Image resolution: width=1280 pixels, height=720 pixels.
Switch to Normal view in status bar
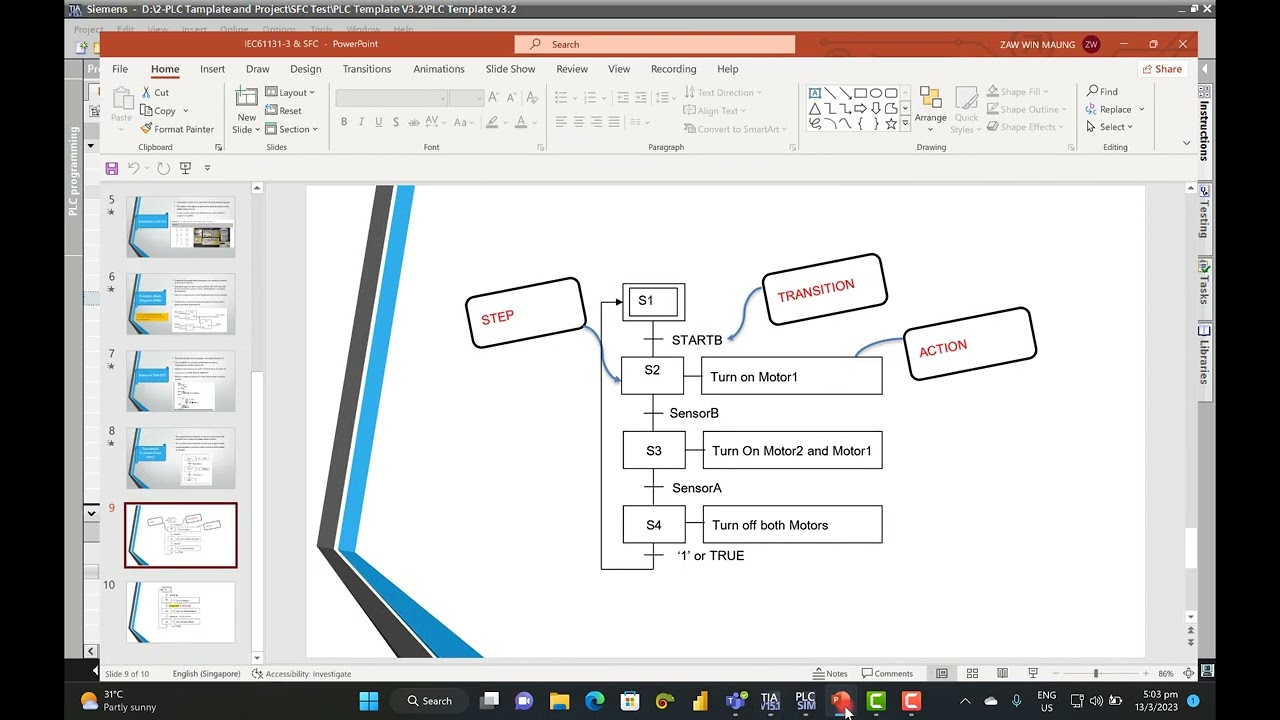coord(942,673)
